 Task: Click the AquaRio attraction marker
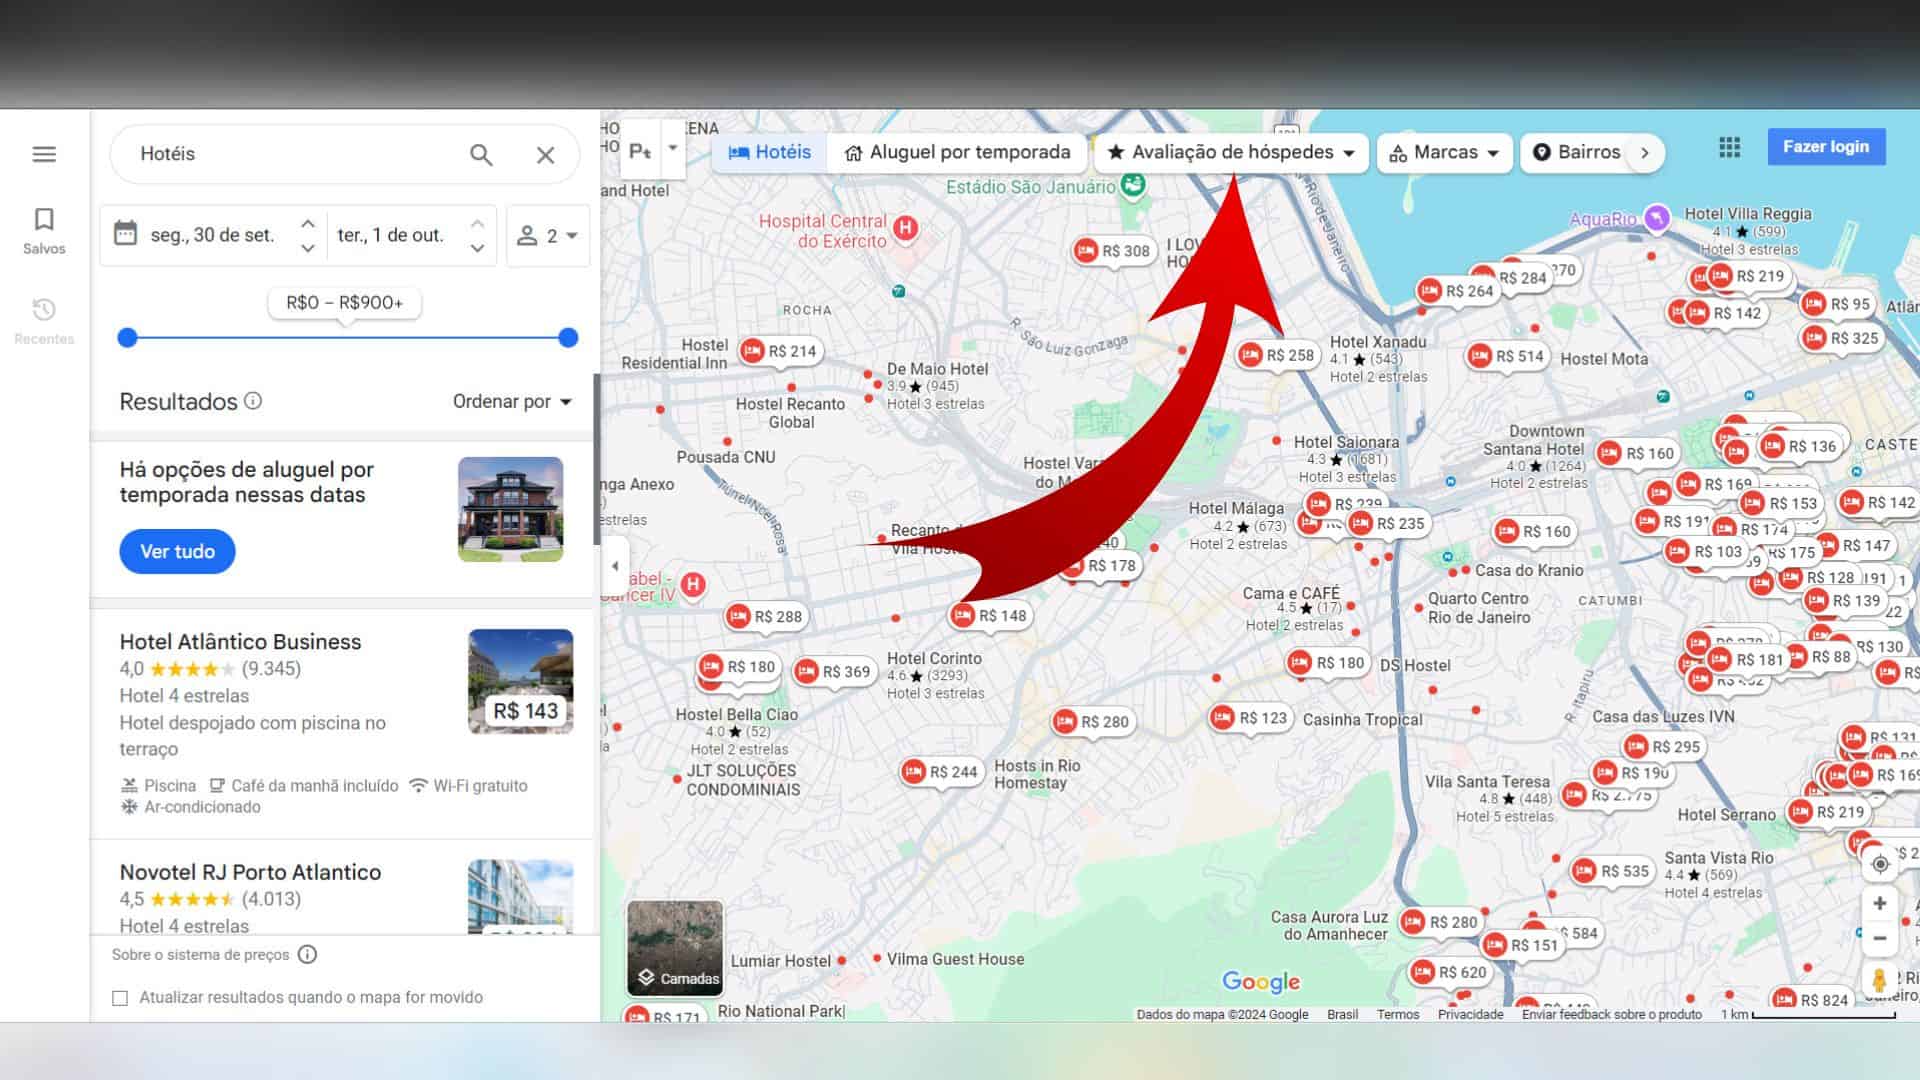click(1657, 218)
